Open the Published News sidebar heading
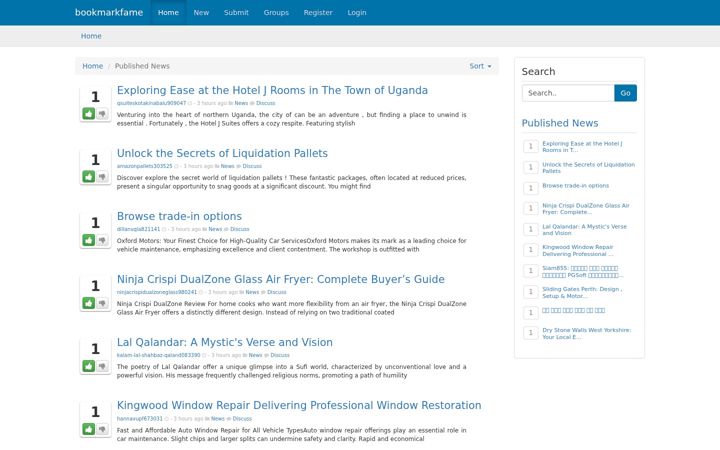This screenshot has height=450, width=720. (560, 123)
